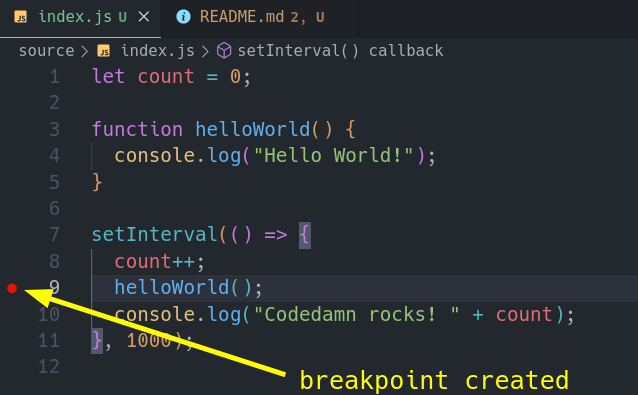The width and height of the screenshot is (638, 395).
Task: Switch to the README.md tab
Action: point(260,18)
